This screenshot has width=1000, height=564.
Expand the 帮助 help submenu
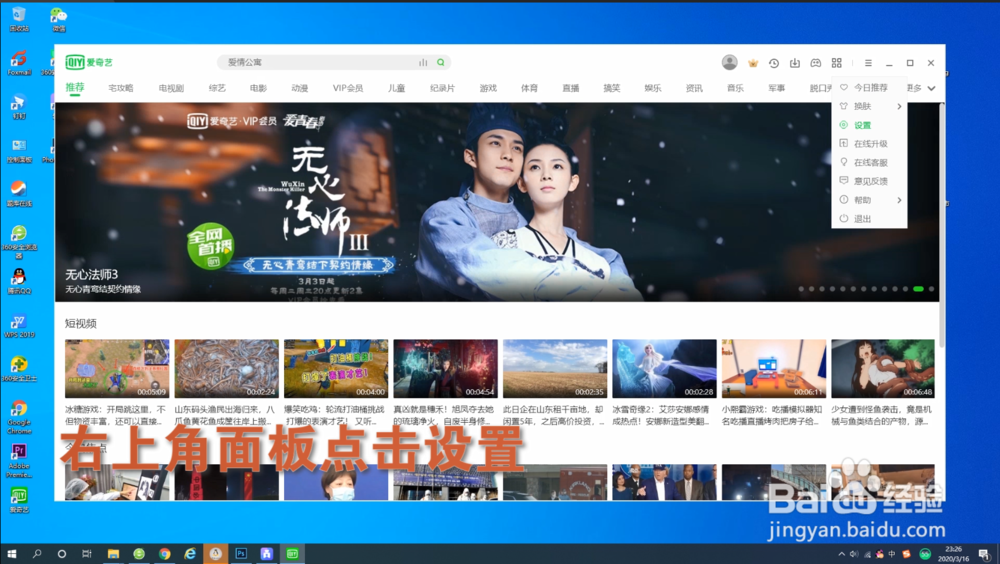pyautogui.click(x=870, y=200)
